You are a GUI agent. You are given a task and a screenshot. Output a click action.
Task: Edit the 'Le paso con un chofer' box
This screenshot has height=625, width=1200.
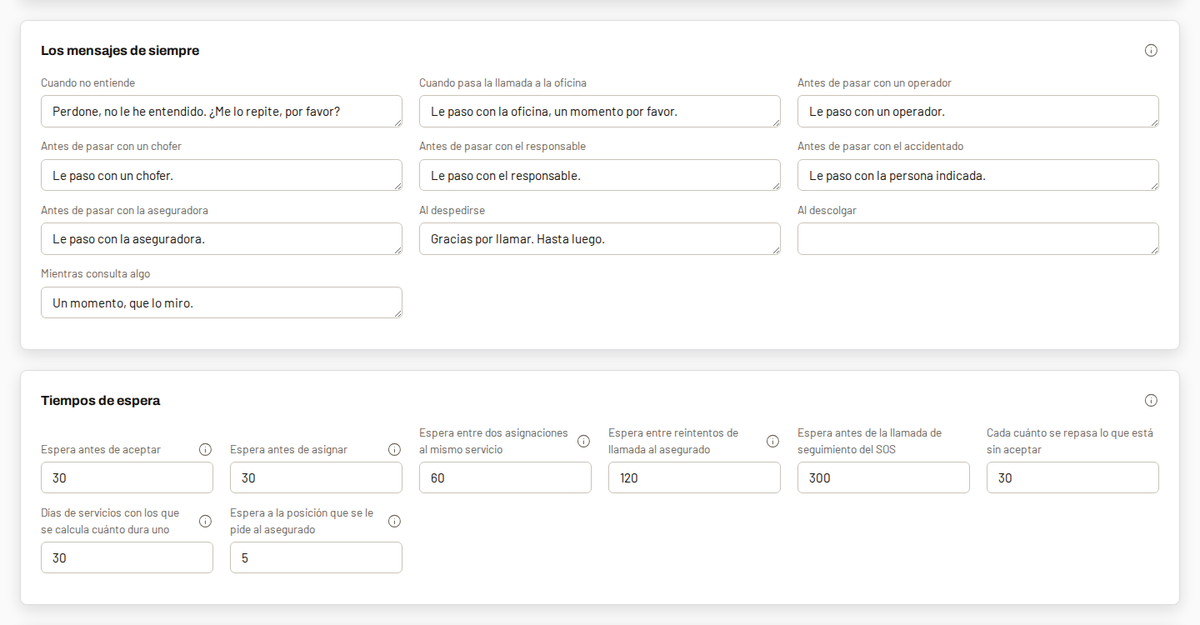pos(222,175)
